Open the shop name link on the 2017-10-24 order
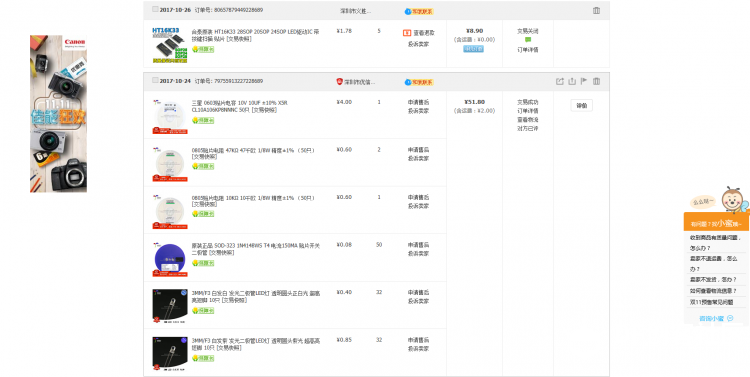750x377 pixels. [x=359, y=82]
